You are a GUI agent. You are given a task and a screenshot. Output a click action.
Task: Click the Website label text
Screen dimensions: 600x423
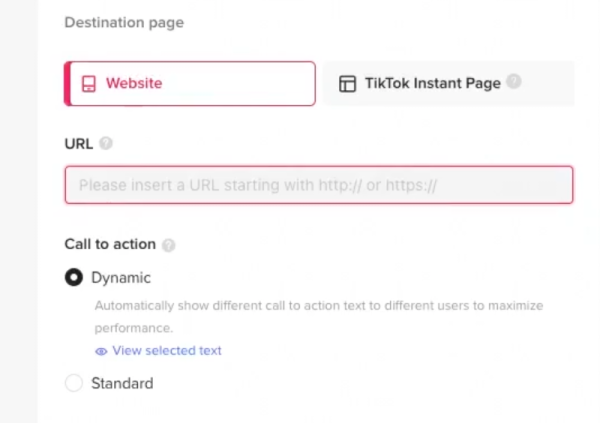pos(134,83)
